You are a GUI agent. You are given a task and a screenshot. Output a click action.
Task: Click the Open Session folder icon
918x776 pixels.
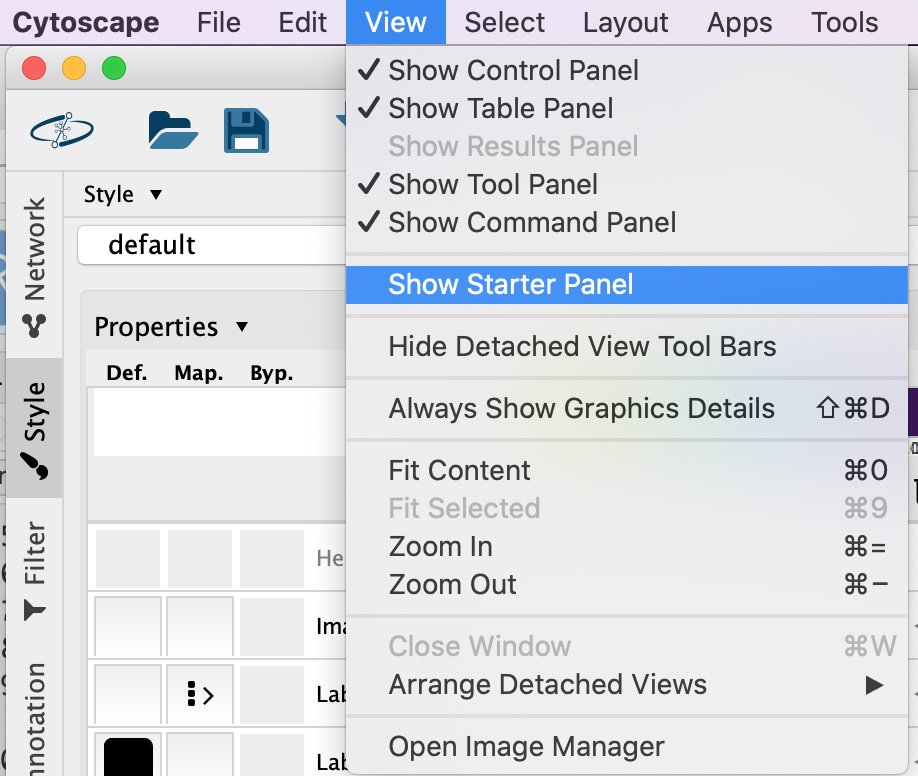coord(173,130)
